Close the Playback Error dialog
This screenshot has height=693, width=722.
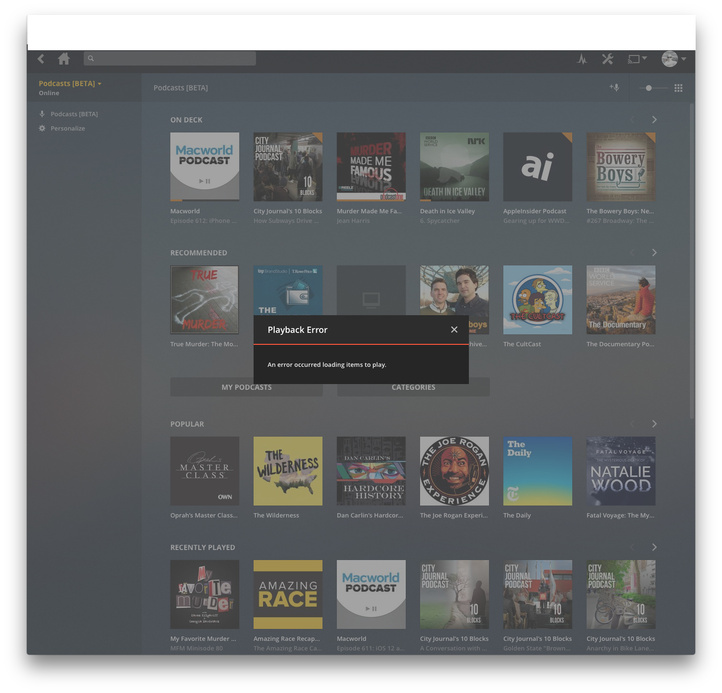click(x=454, y=330)
